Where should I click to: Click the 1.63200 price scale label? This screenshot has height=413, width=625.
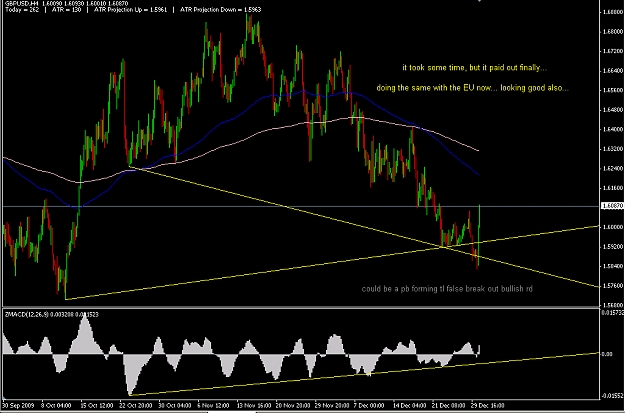click(x=613, y=149)
